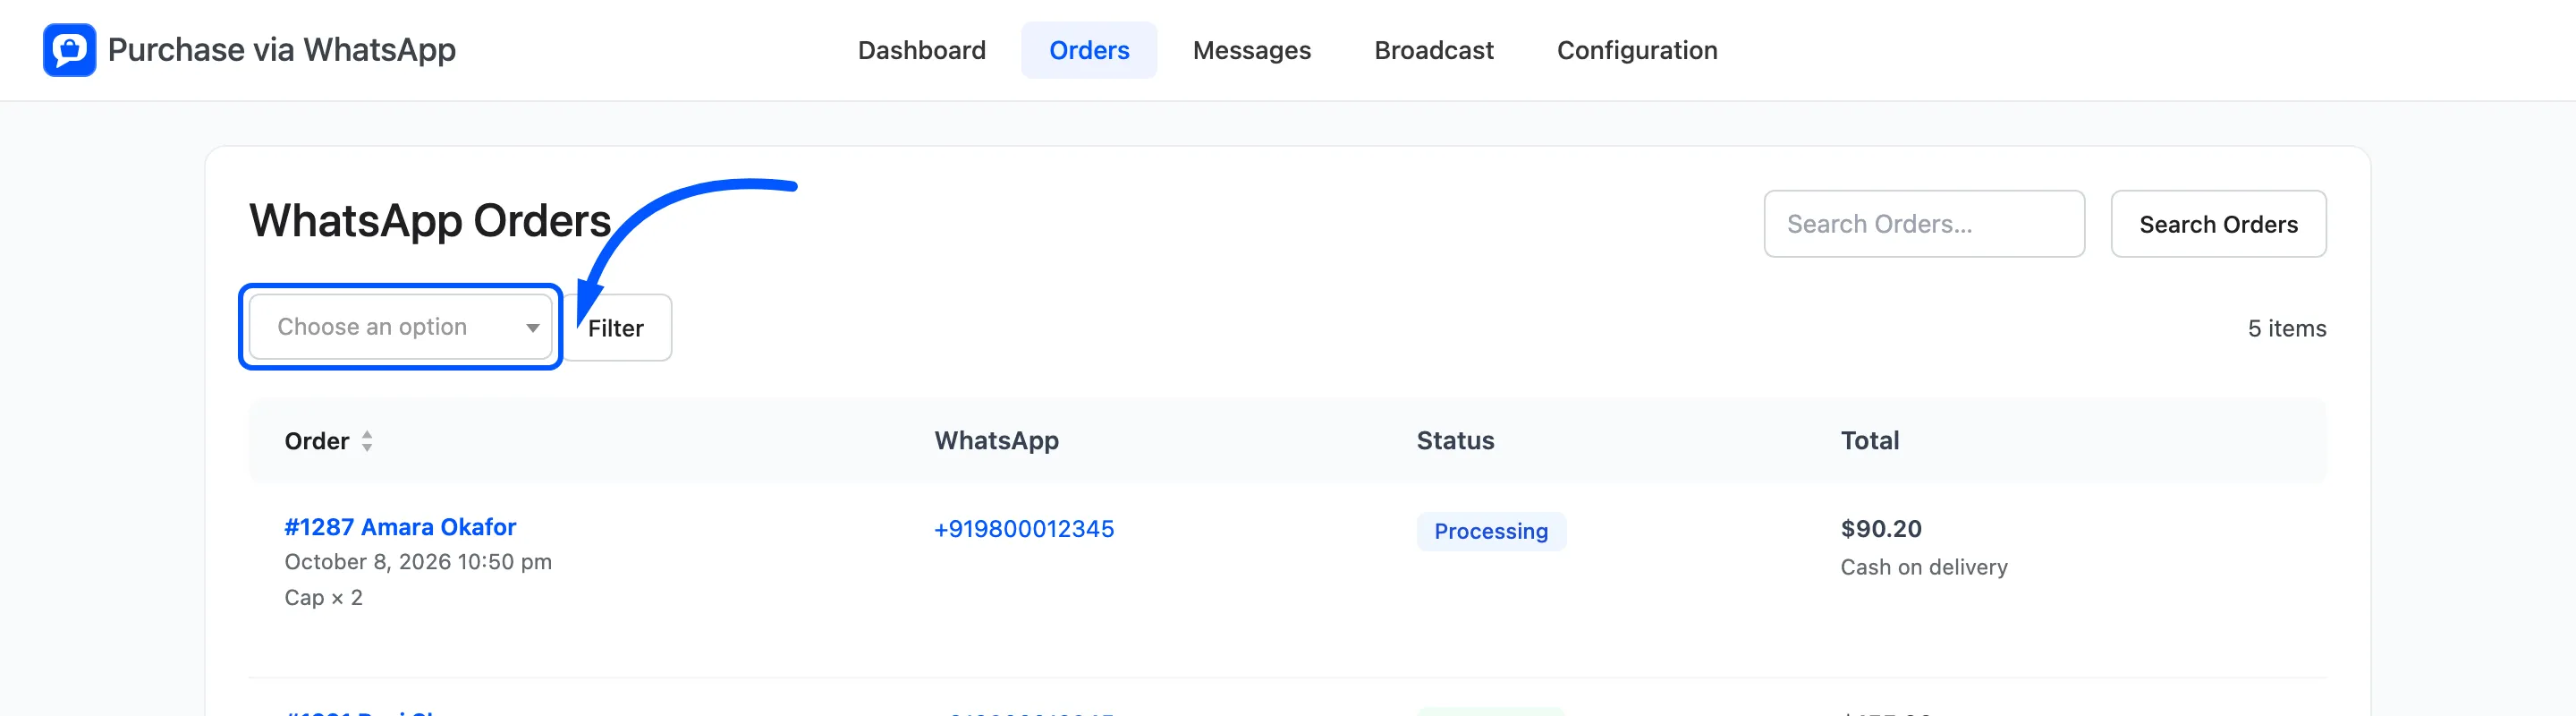The width and height of the screenshot is (2576, 716).
Task: Click the Purchase via WhatsApp logo icon
Action: point(69,49)
